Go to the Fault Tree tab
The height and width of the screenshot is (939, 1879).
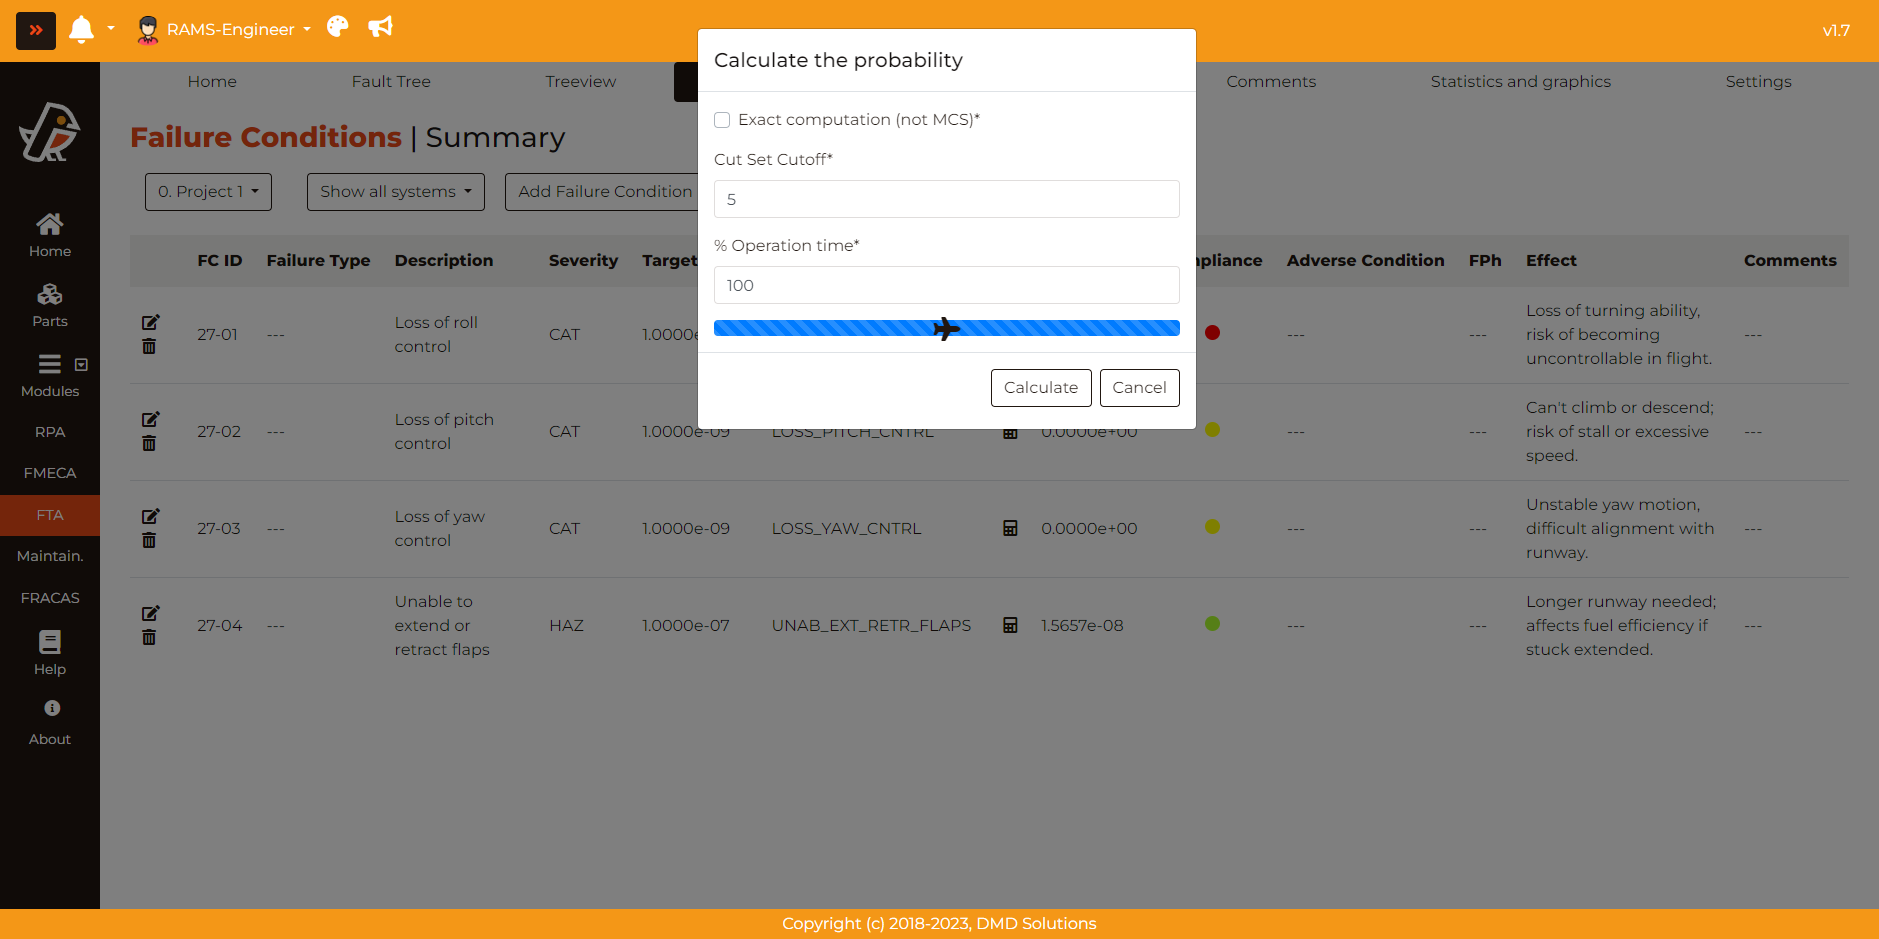[x=391, y=82]
